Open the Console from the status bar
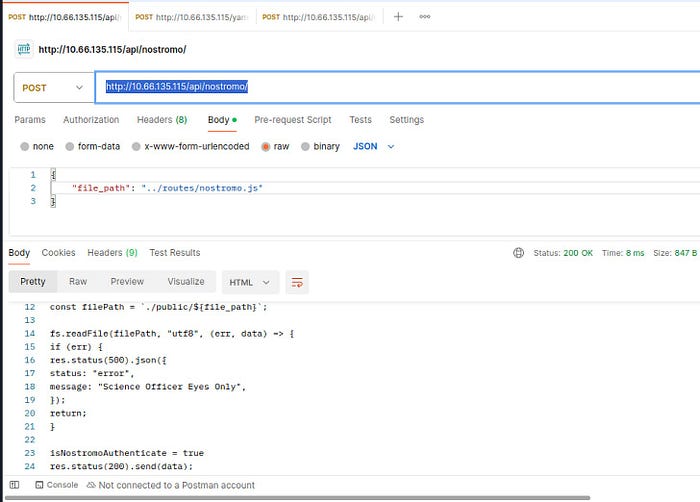 coord(57,485)
